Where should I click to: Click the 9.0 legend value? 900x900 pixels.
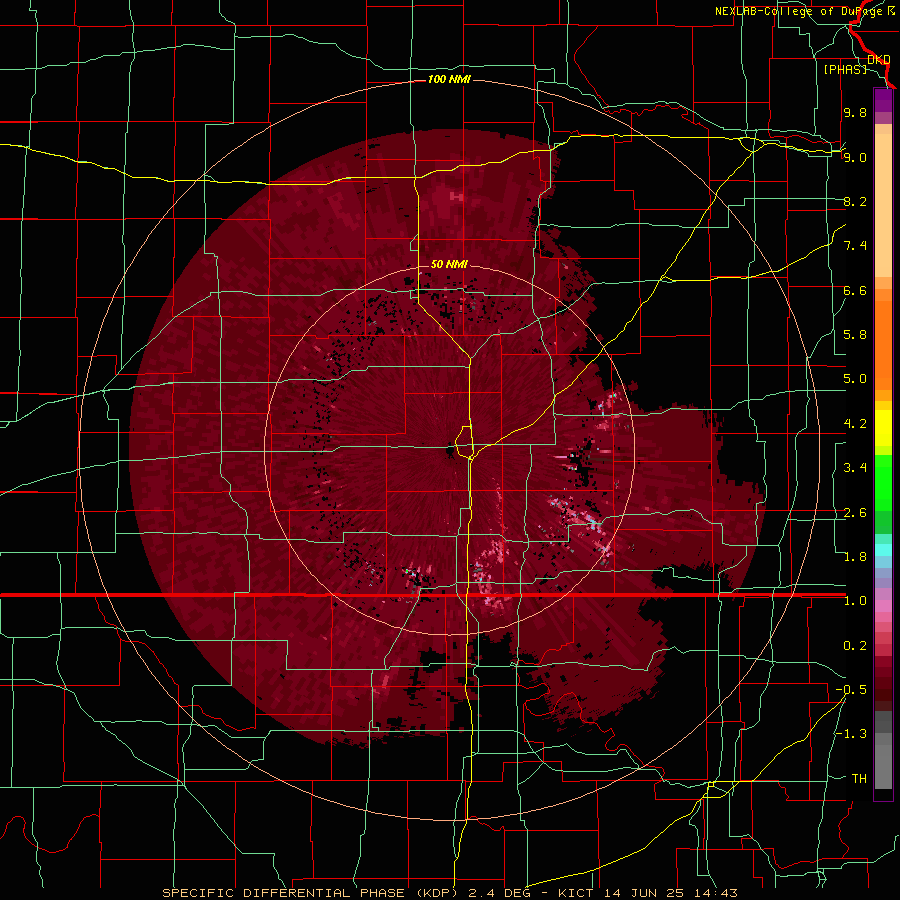click(x=855, y=157)
